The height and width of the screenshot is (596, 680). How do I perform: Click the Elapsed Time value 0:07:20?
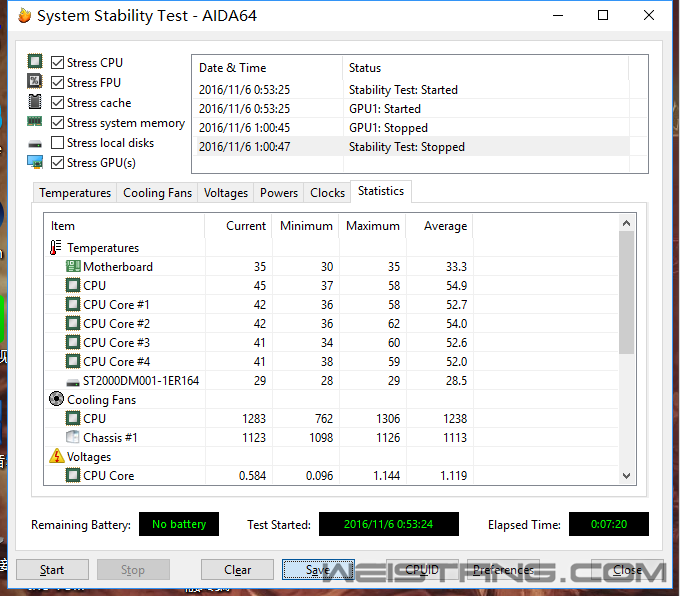pos(609,524)
